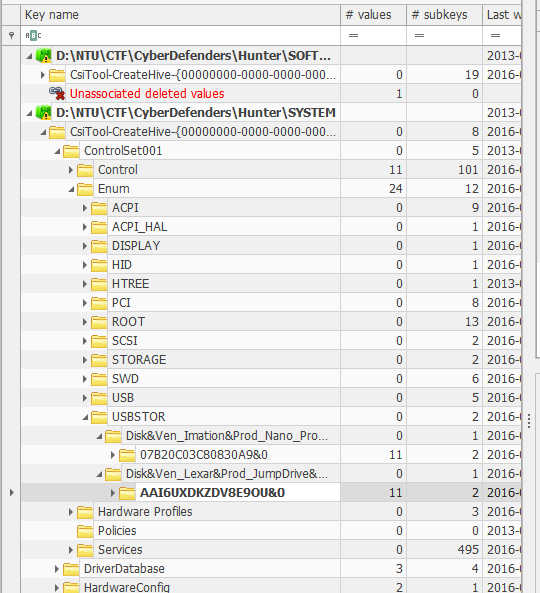Click the 07B20C03C80830A9&0 folder icon
Screen dimensions: 540x593
click(127, 455)
